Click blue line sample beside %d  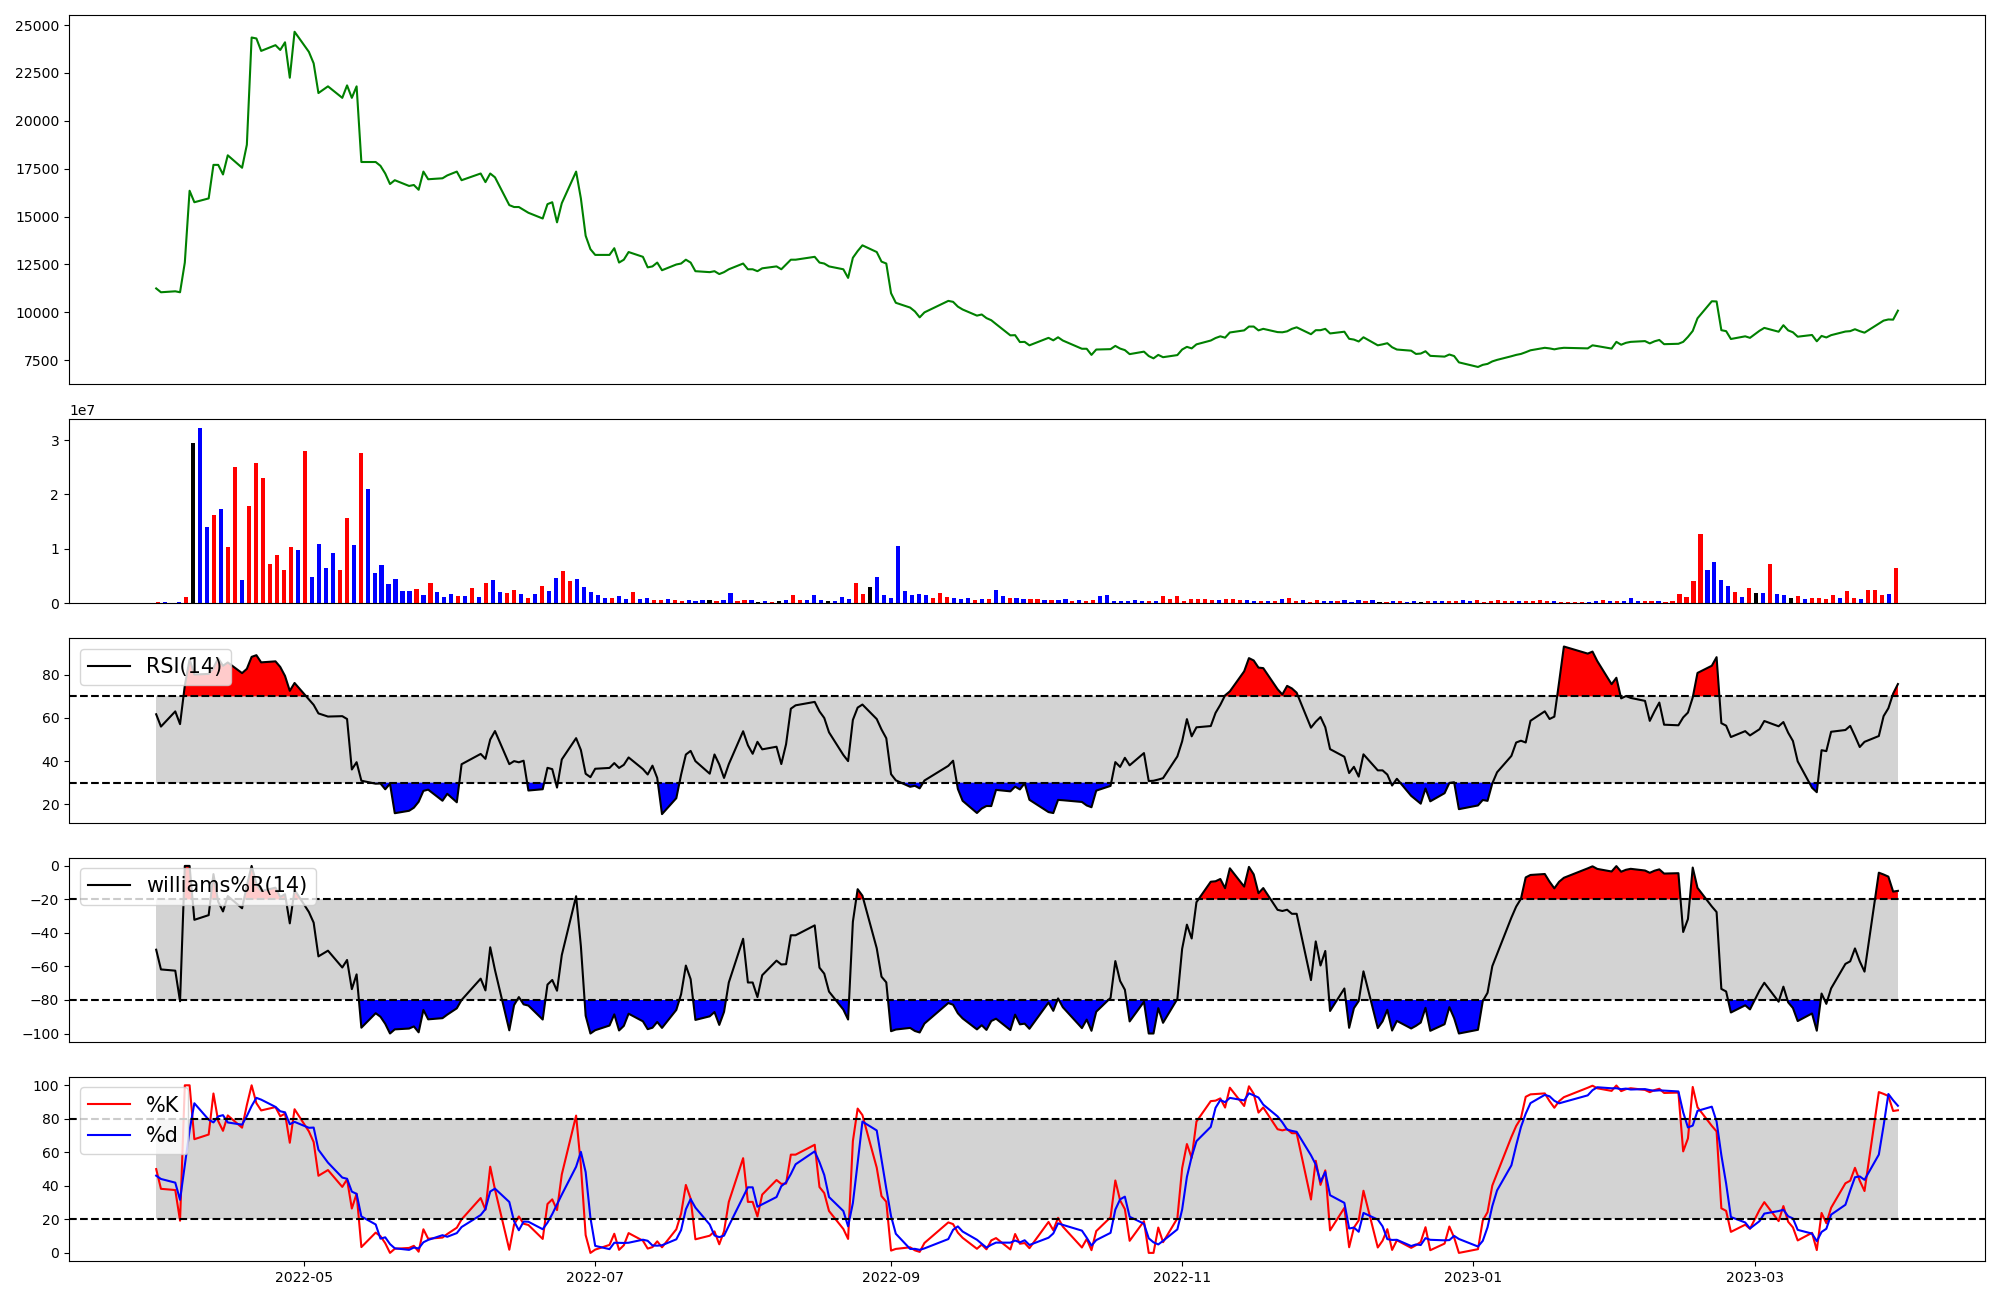[109, 1135]
